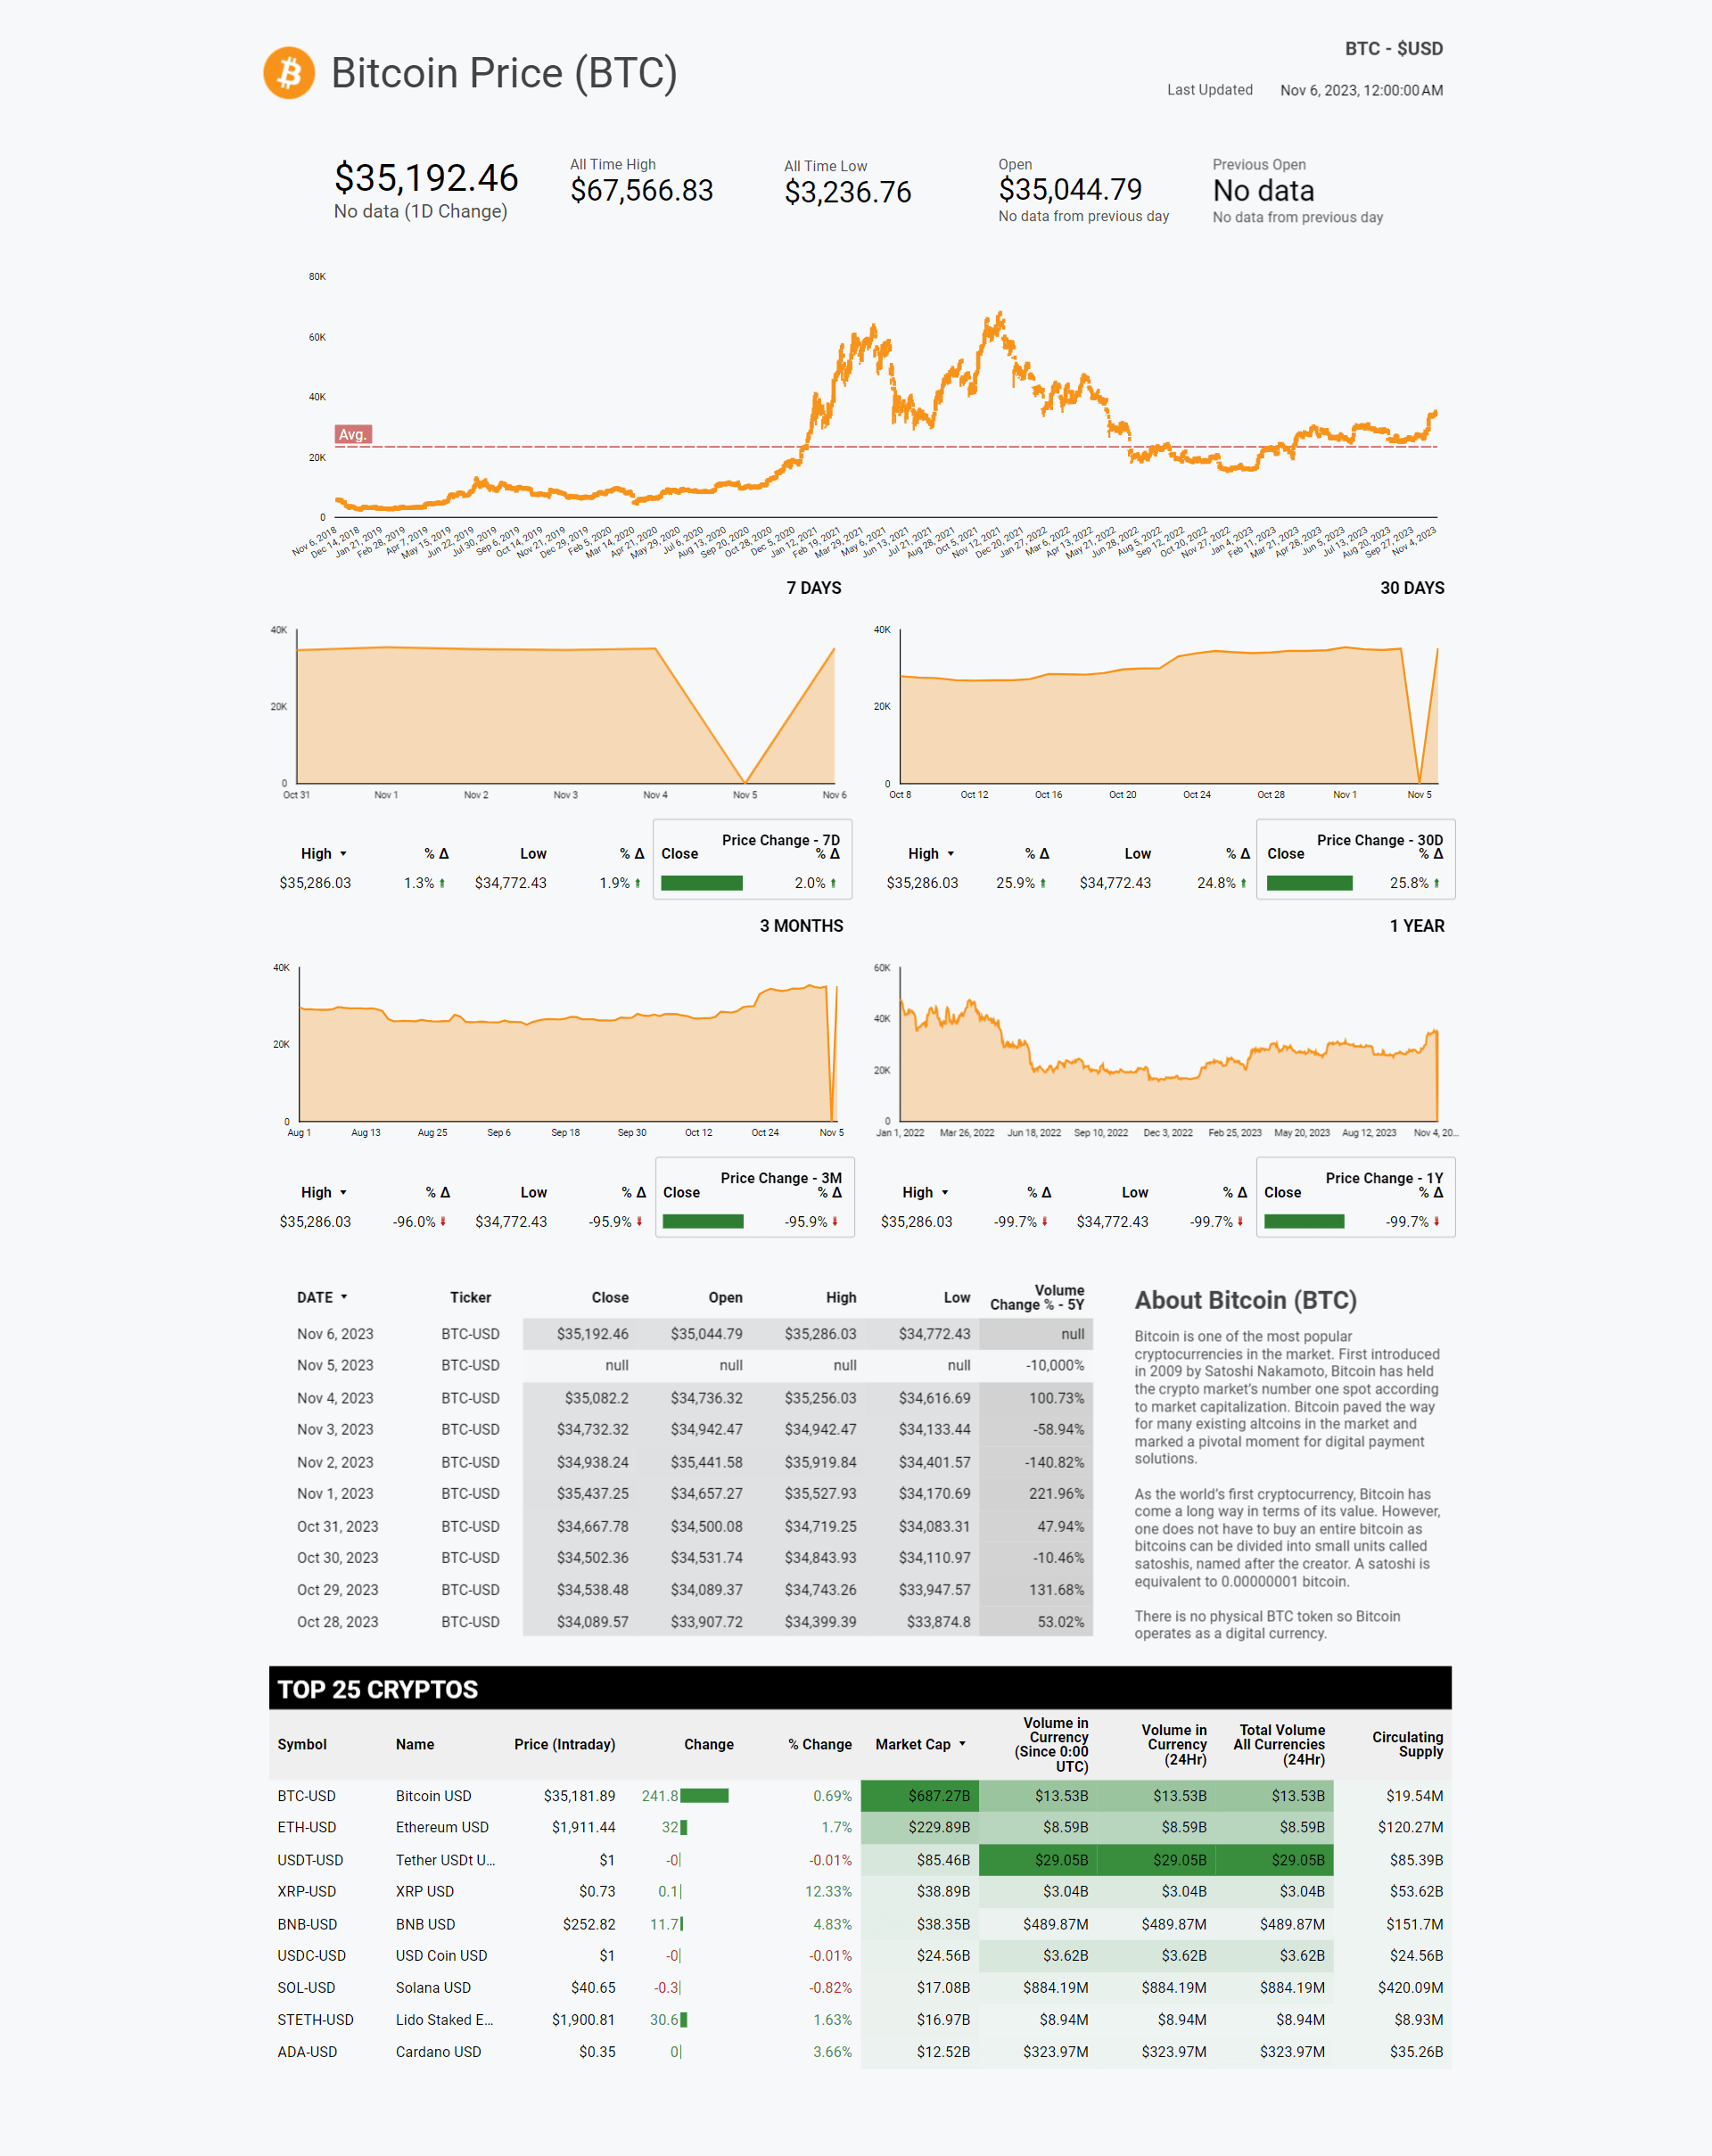Click the About Bitcoin (BTC) heading
The image size is (1712, 2156).
(x=1245, y=1300)
